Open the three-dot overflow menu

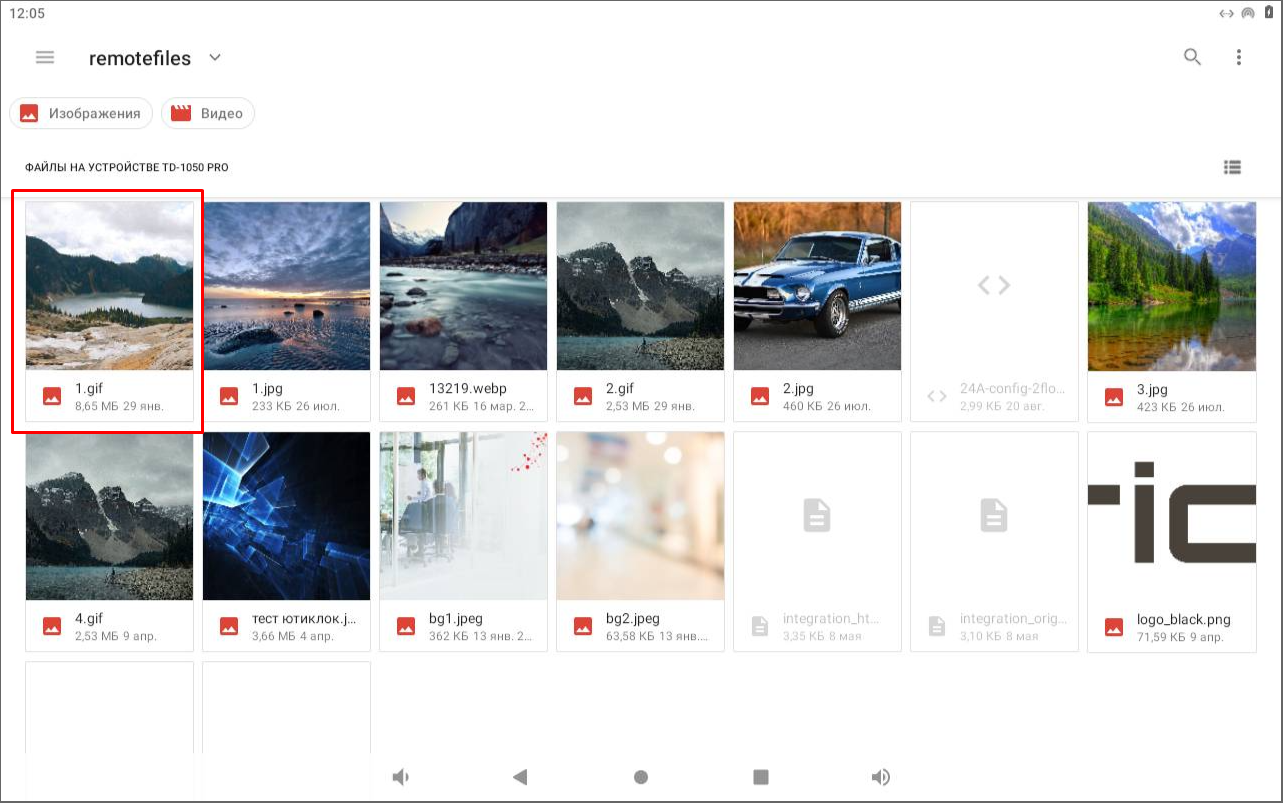(x=1239, y=57)
